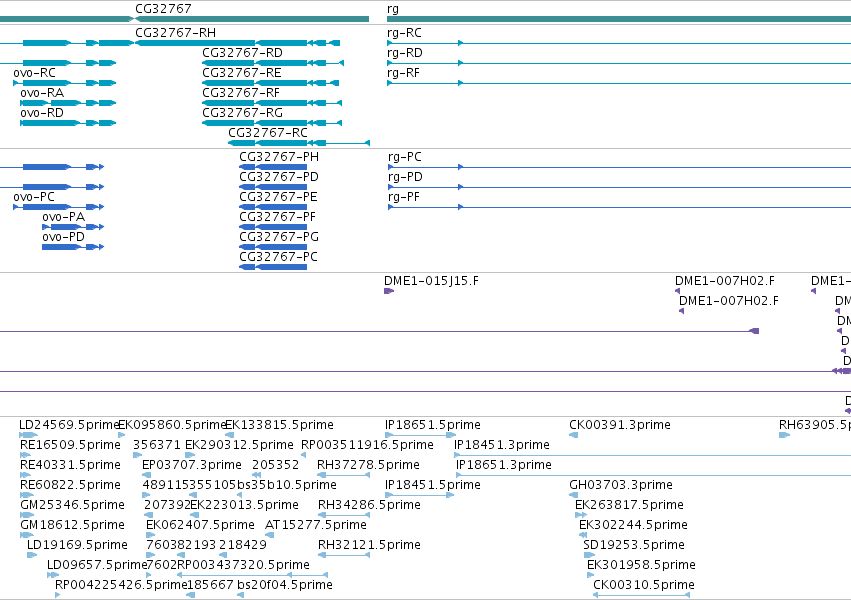Click the CG32767-RG transcript label
The width and height of the screenshot is (851, 600).
(x=243, y=113)
